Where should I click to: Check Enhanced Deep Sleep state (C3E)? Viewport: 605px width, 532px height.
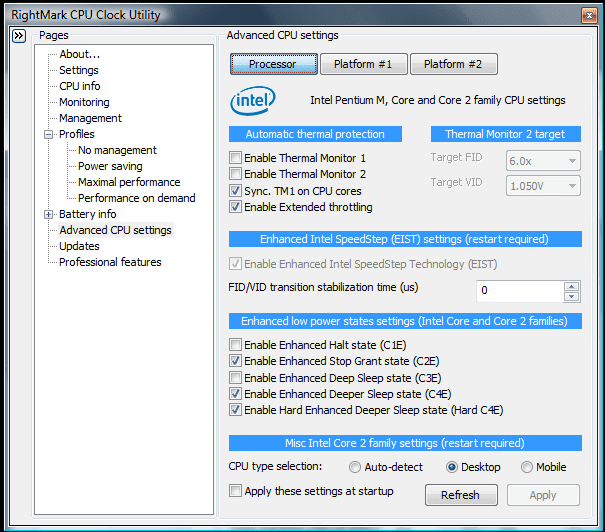(235, 377)
